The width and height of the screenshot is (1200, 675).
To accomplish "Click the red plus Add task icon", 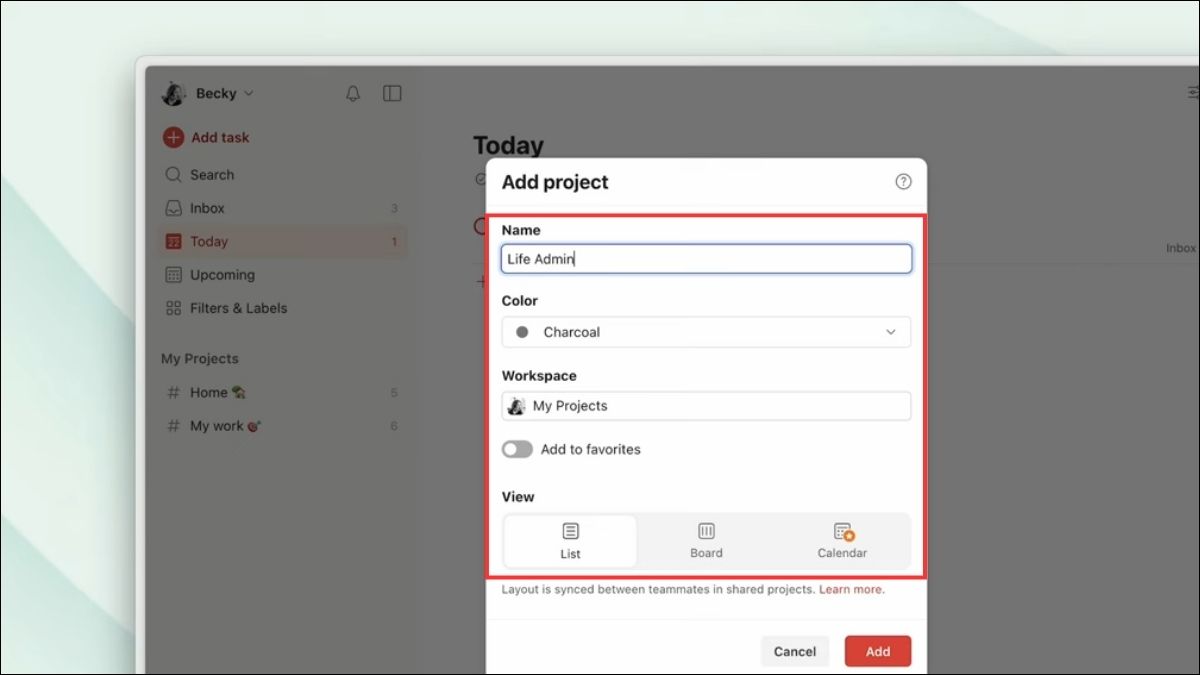I will coord(174,137).
